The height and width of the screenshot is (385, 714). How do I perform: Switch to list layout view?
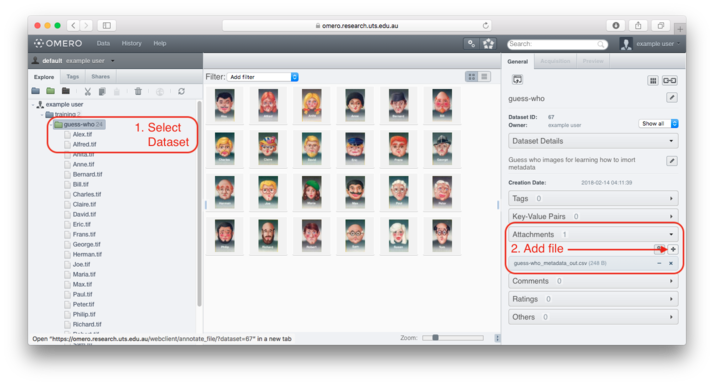pyautogui.click(x=484, y=77)
